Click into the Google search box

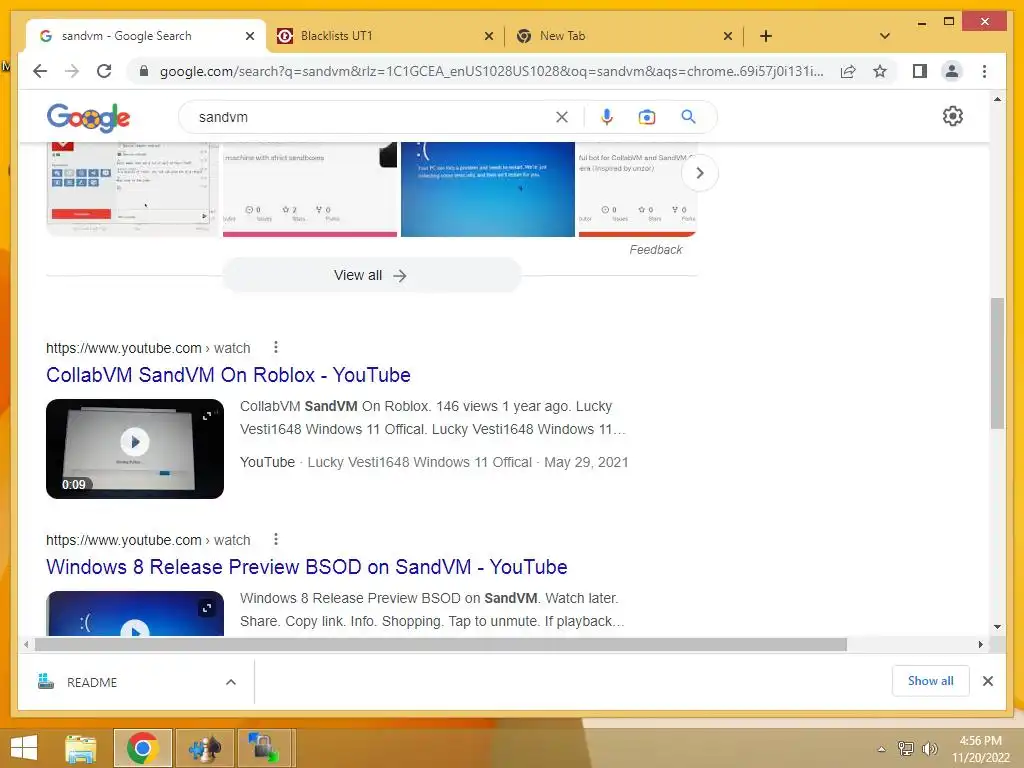[372, 117]
